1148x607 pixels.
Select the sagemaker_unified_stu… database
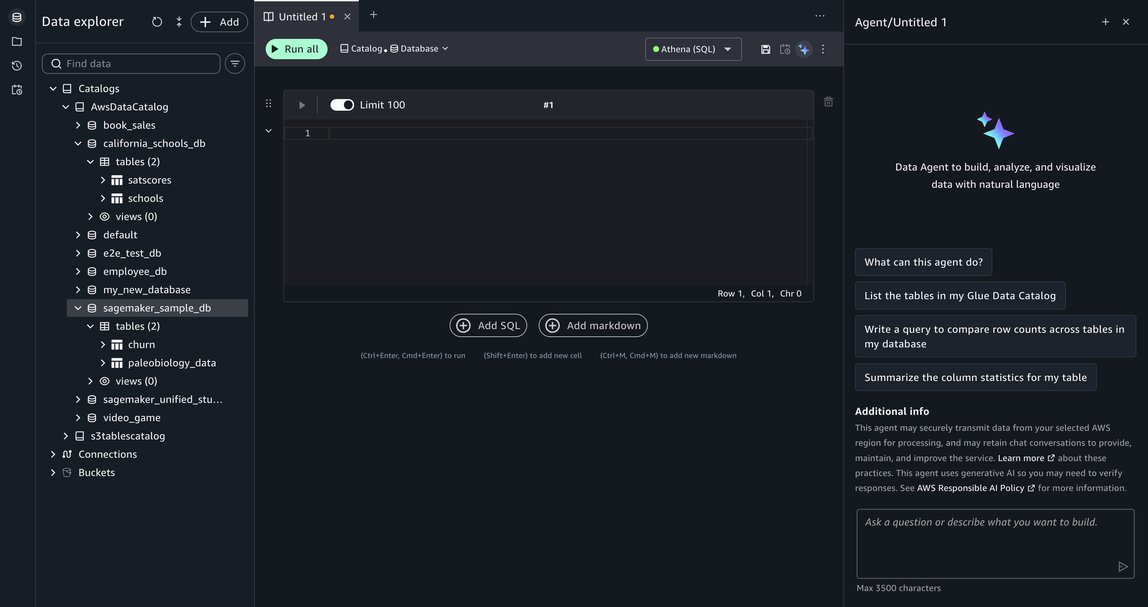point(163,400)
